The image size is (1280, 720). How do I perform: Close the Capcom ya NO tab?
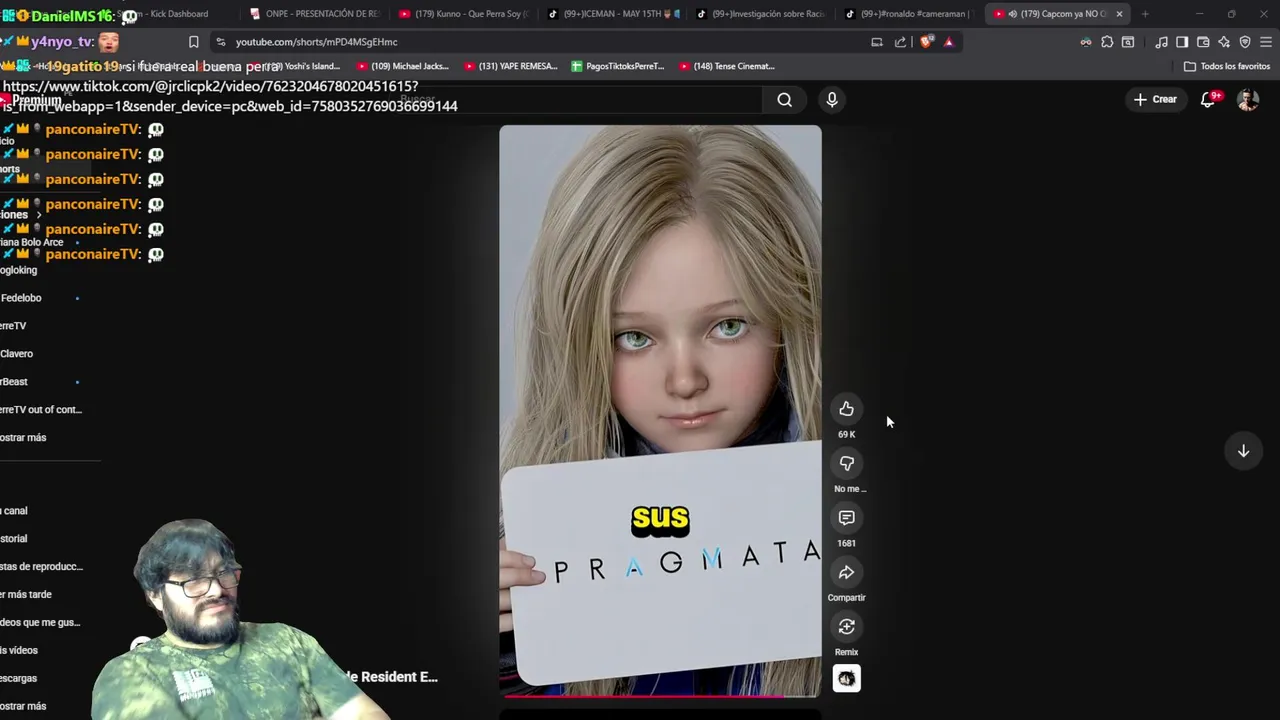coord(1119,14)
